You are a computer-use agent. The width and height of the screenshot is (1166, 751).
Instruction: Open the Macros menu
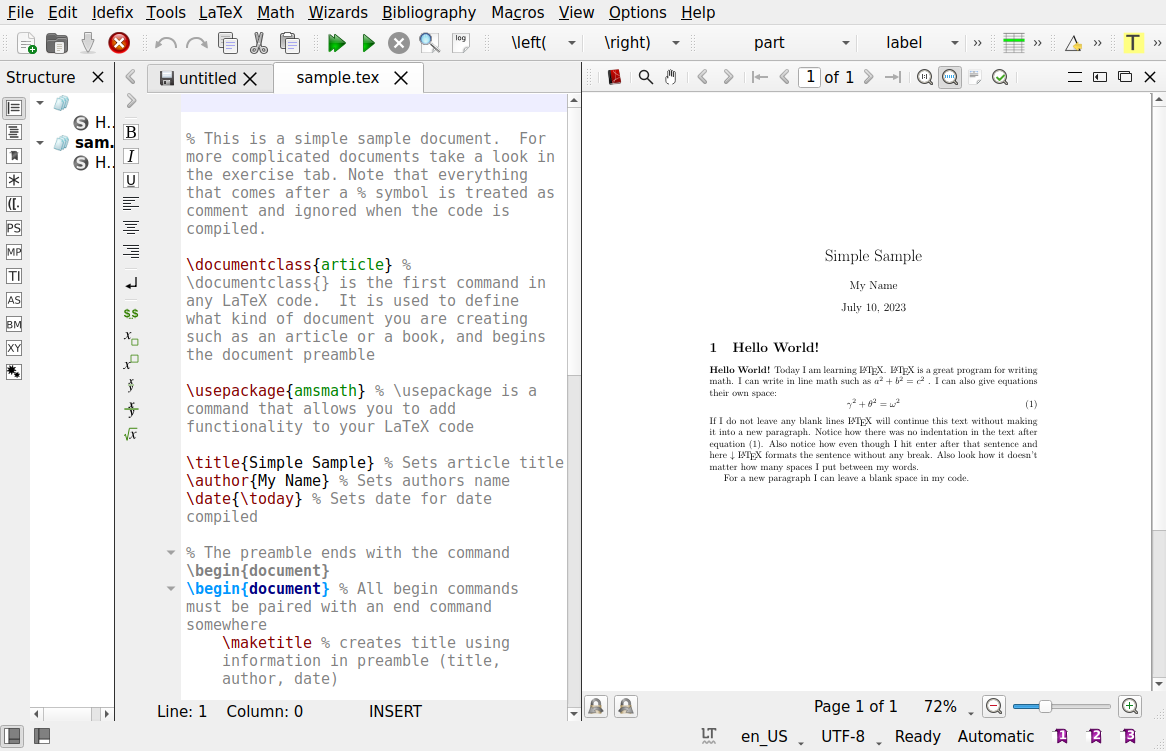point(518,13)
